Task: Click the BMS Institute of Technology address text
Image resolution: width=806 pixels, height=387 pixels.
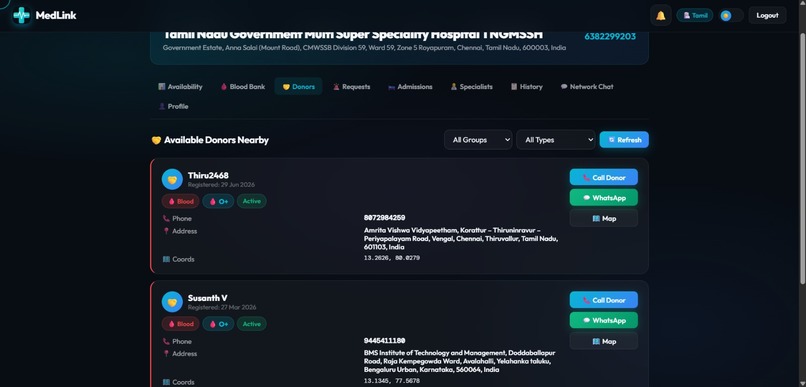Action: pyautogui.click(x=460, y=361)
